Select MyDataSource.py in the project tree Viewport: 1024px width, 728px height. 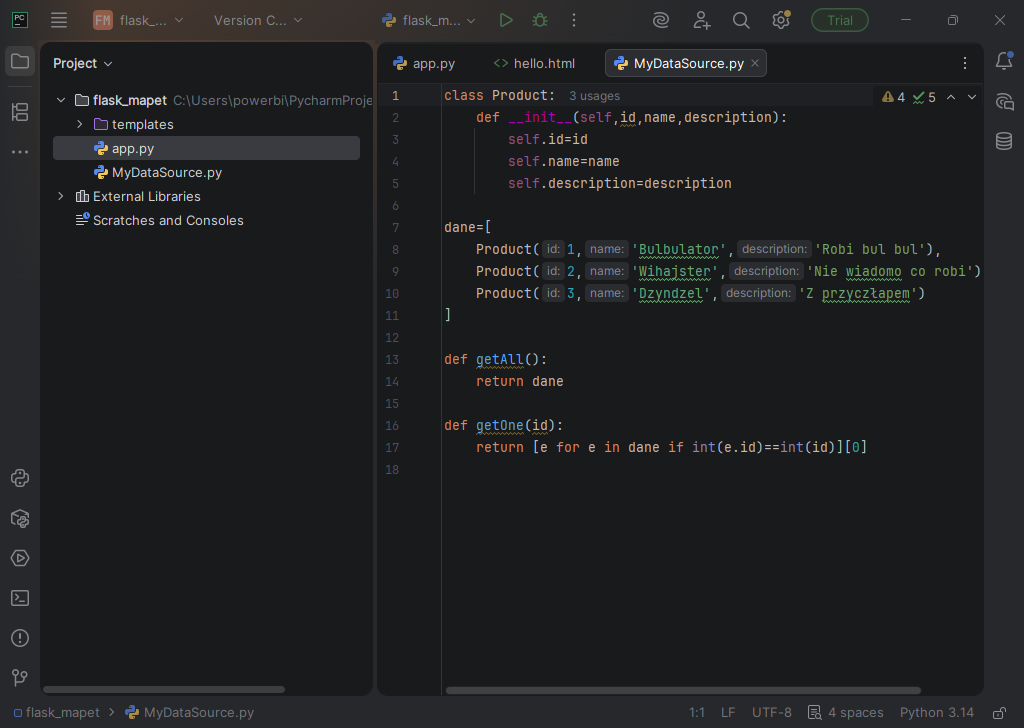point(206,172)
